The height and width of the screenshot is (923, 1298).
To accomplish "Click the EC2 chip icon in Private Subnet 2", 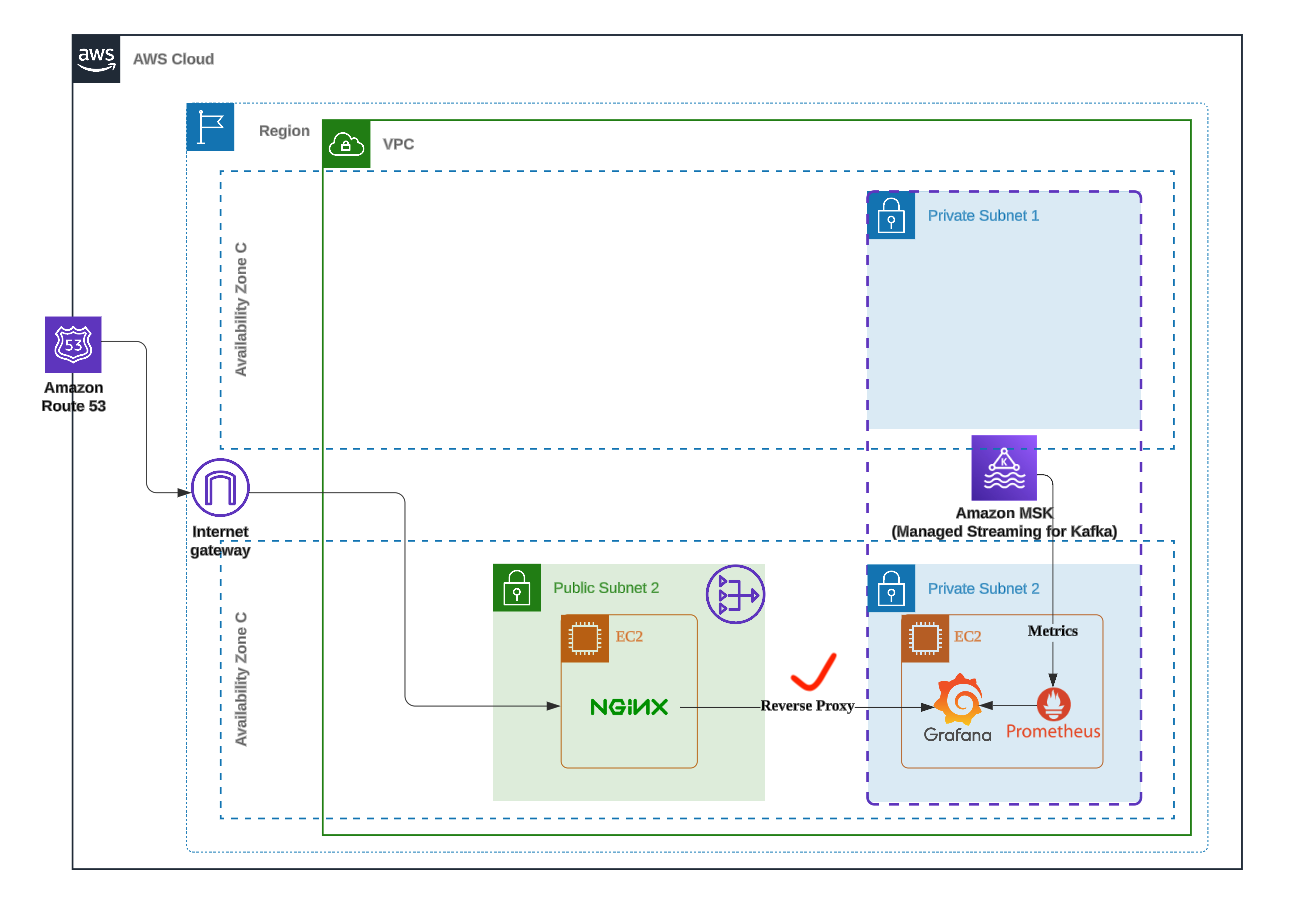I will [x=925, y=638].
